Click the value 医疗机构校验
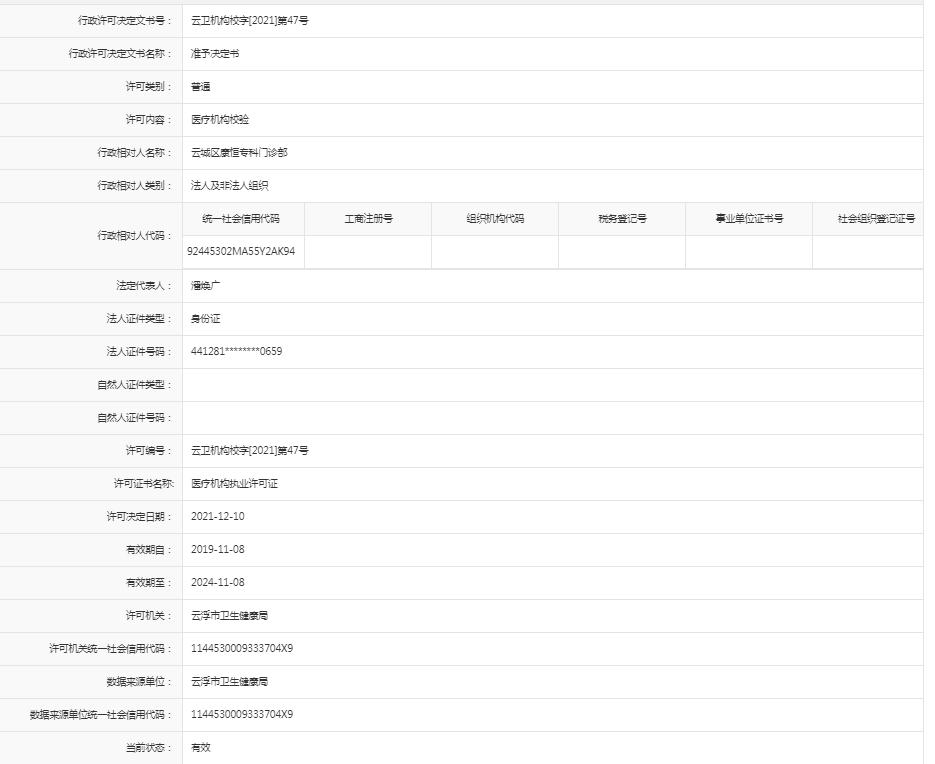935x764 pixels. pyautogui.click(x=220, y=120)
